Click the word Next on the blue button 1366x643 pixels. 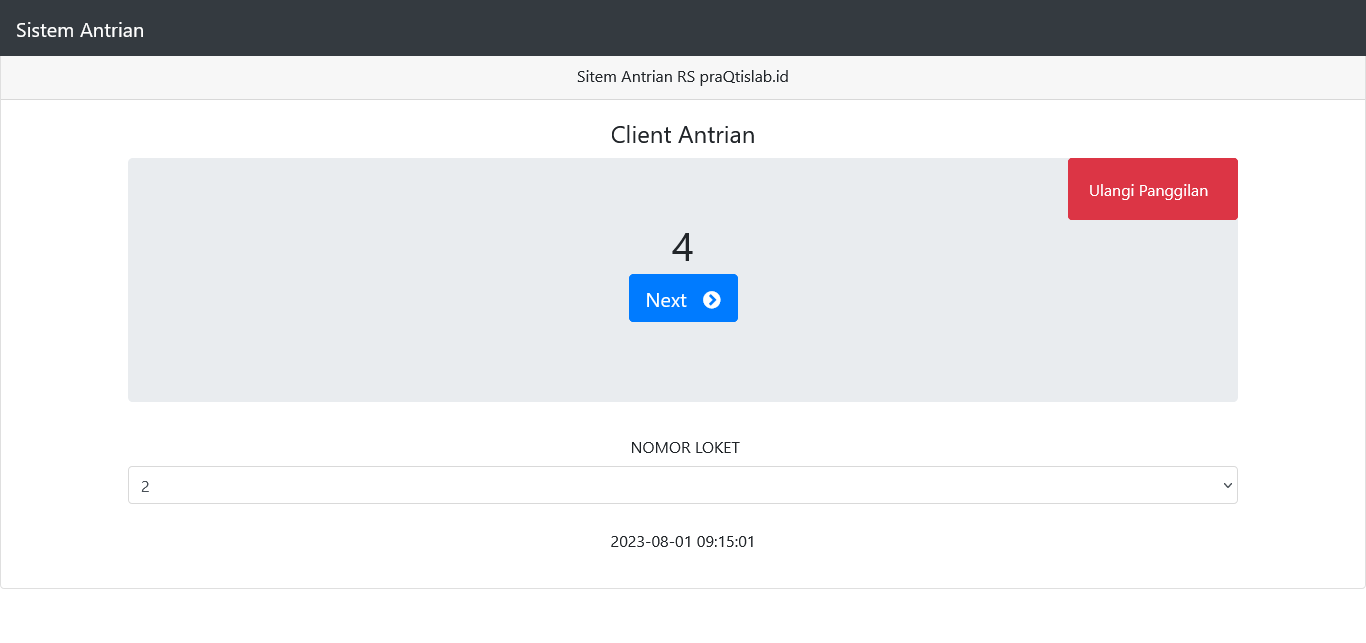[x=666, y=300]
